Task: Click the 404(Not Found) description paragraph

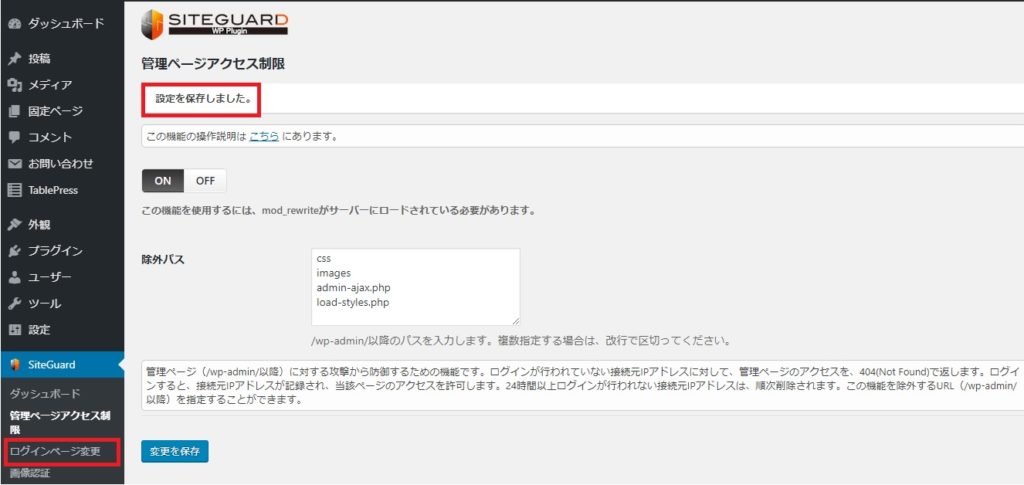Action: (x=582, y=386)
